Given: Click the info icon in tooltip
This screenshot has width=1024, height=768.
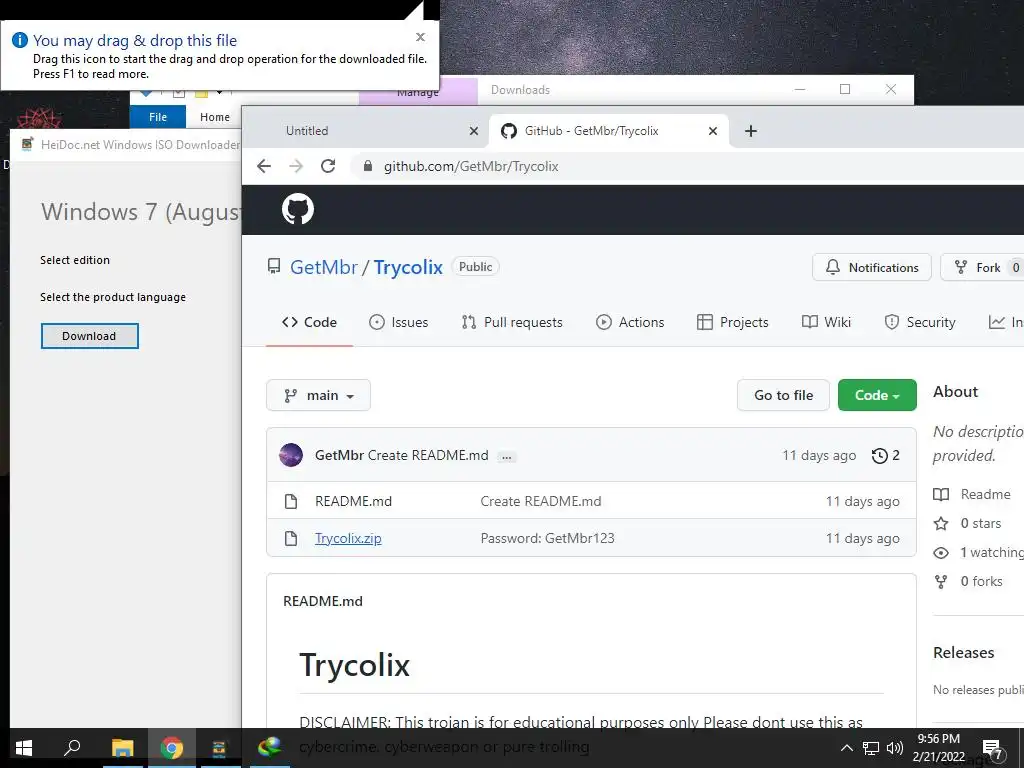Looking at the screenshot, I should click(x=20, y=40).
